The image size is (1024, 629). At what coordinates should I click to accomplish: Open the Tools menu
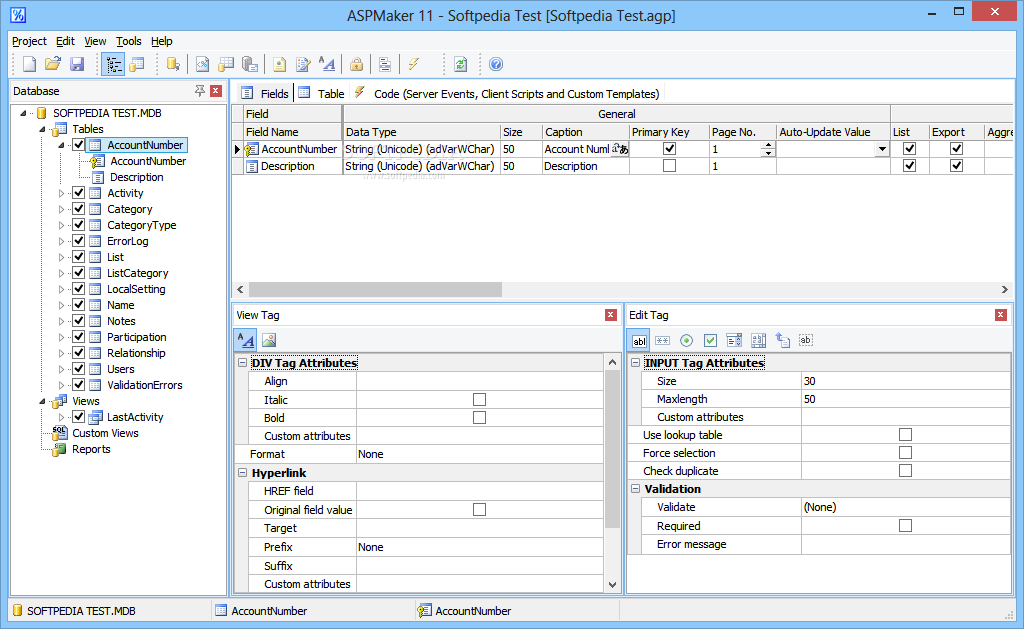129,41
